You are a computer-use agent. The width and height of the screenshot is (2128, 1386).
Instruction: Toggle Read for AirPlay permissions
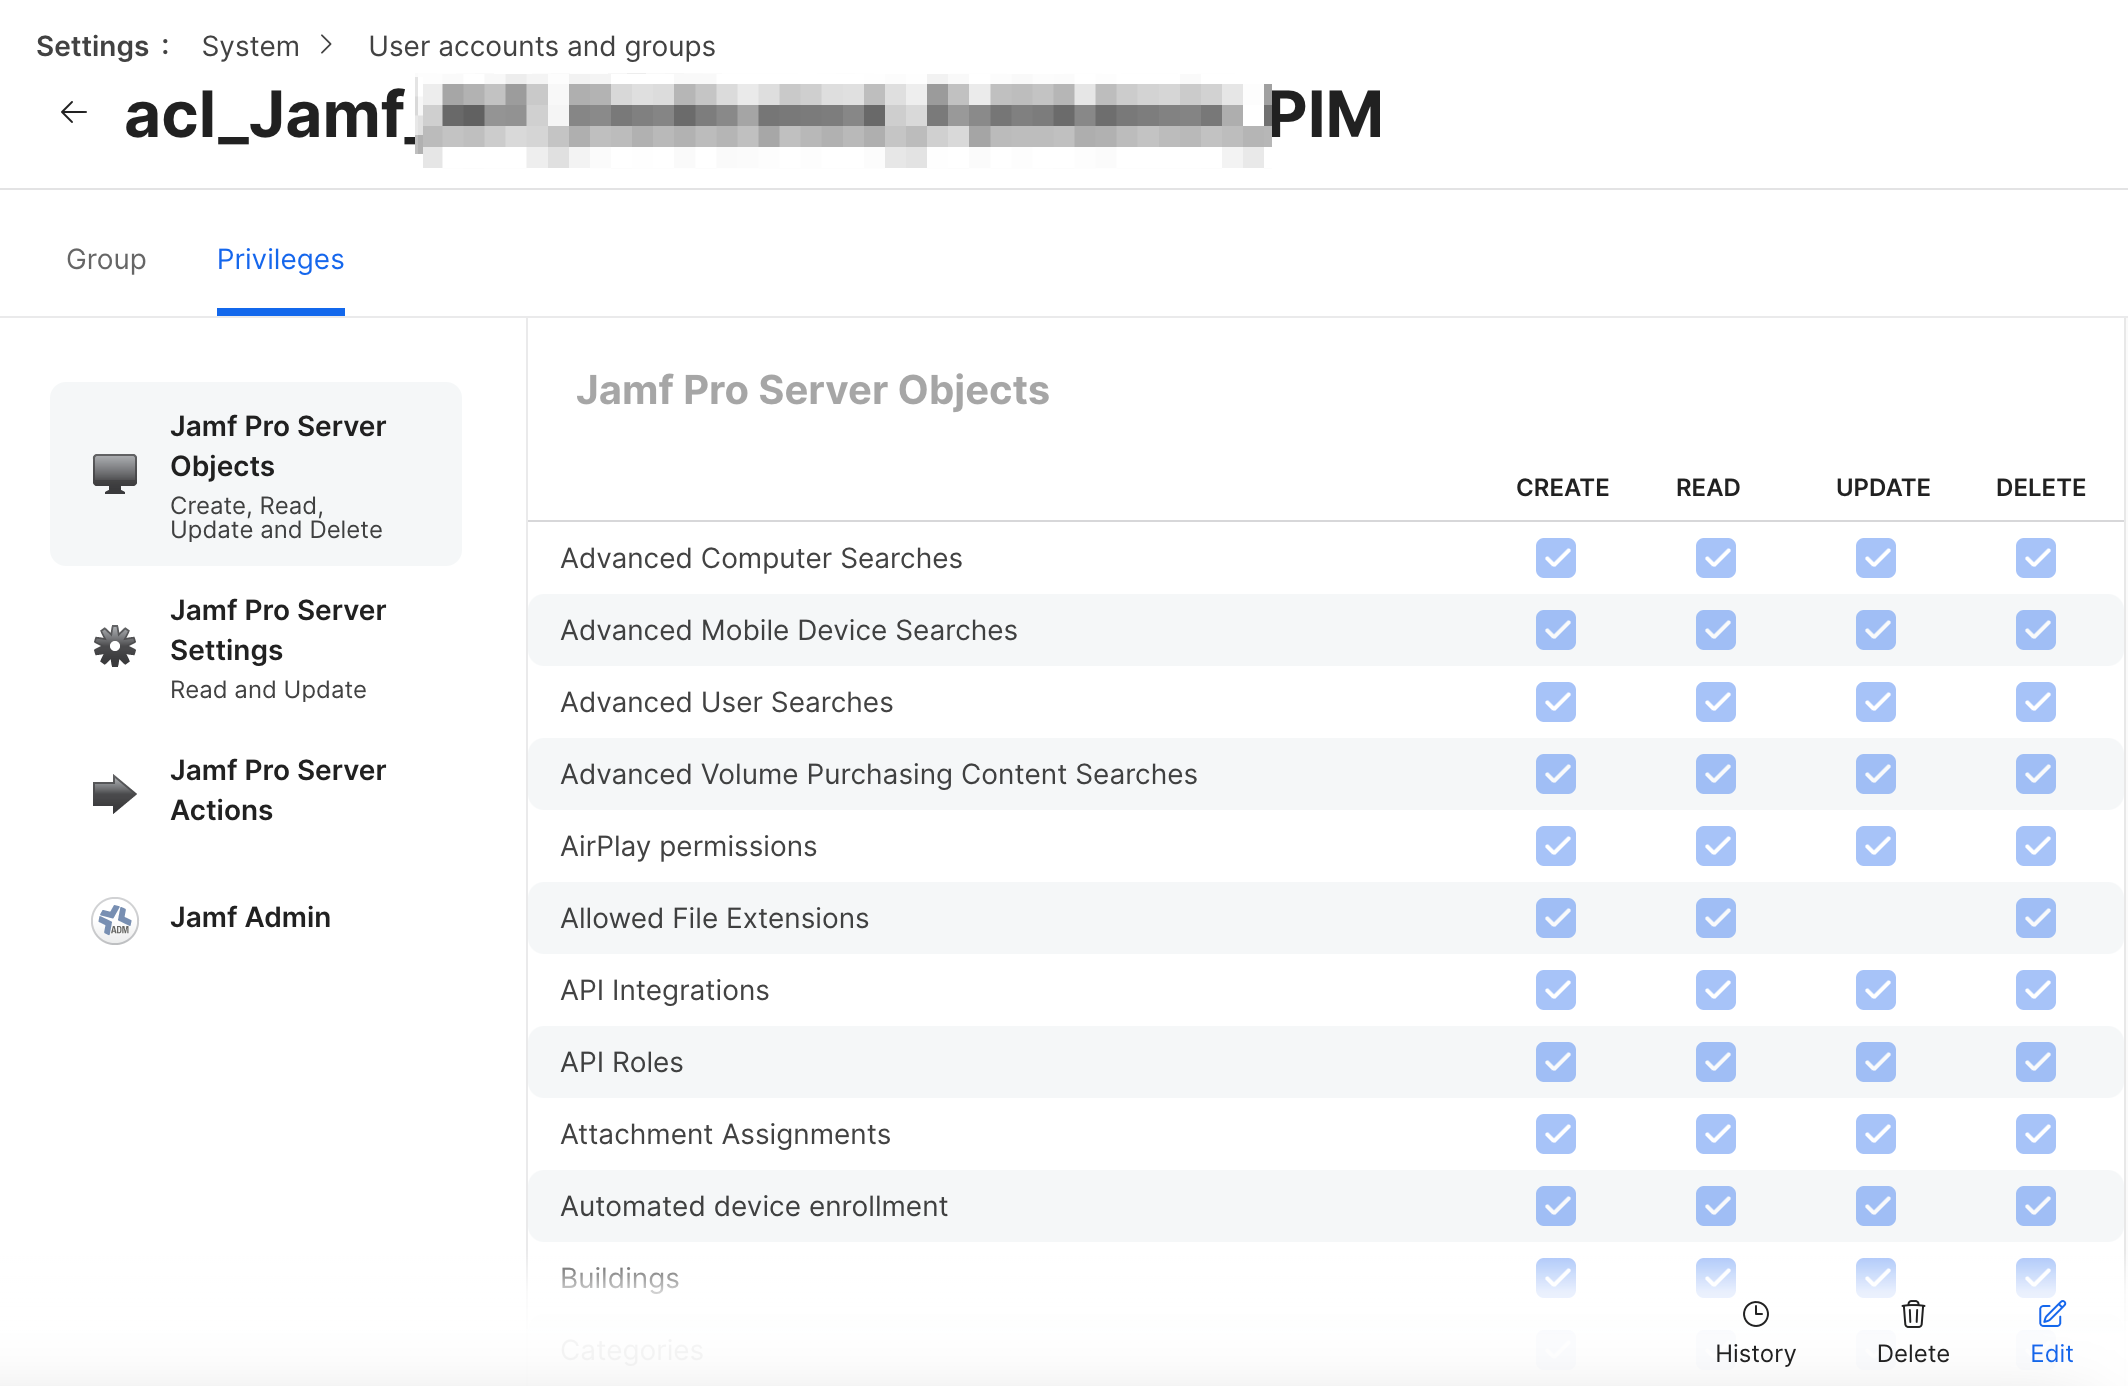point(1716,846)
